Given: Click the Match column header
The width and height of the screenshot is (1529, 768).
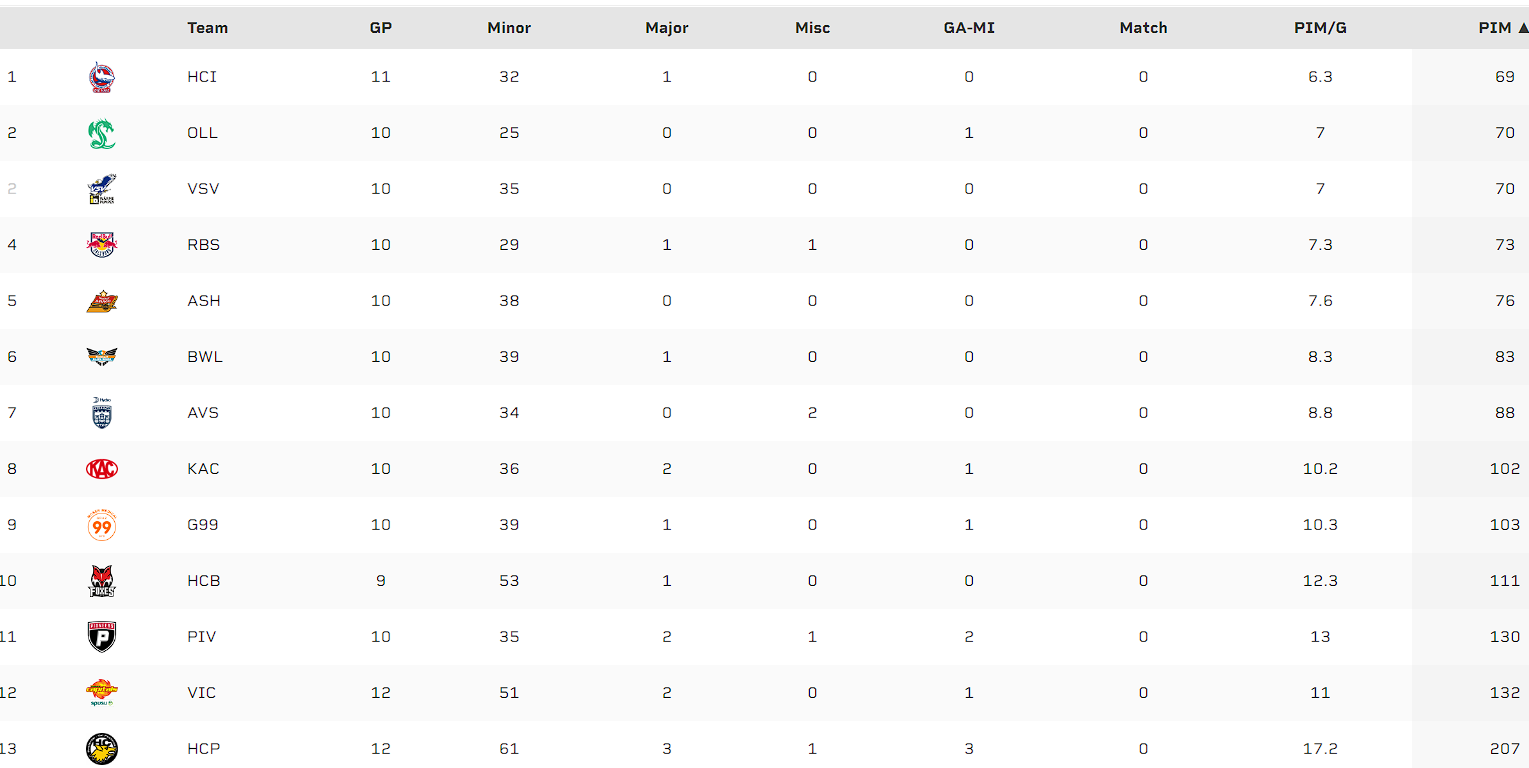Looking at the screenshot, I should [1143, 28].
